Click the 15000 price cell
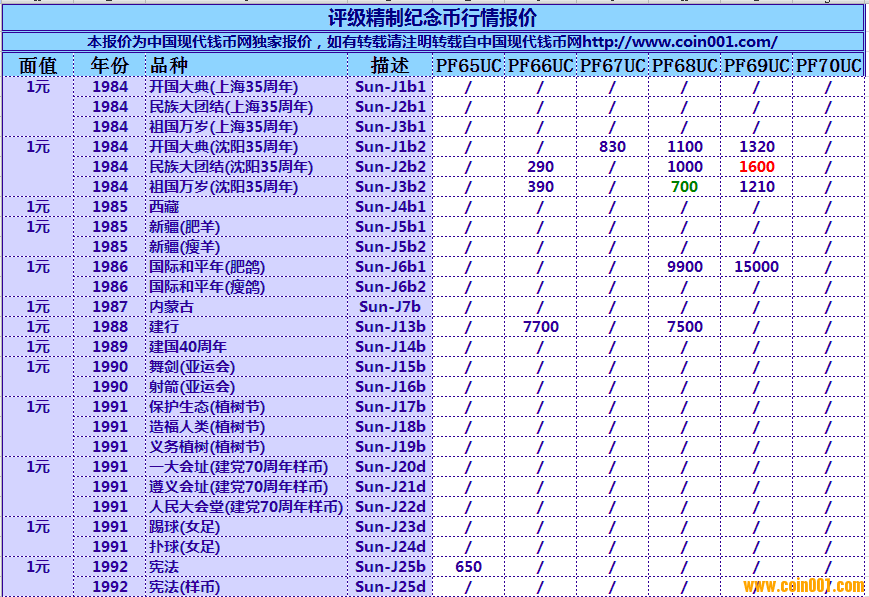The image size is (869, 597). [x=756, y=267]
